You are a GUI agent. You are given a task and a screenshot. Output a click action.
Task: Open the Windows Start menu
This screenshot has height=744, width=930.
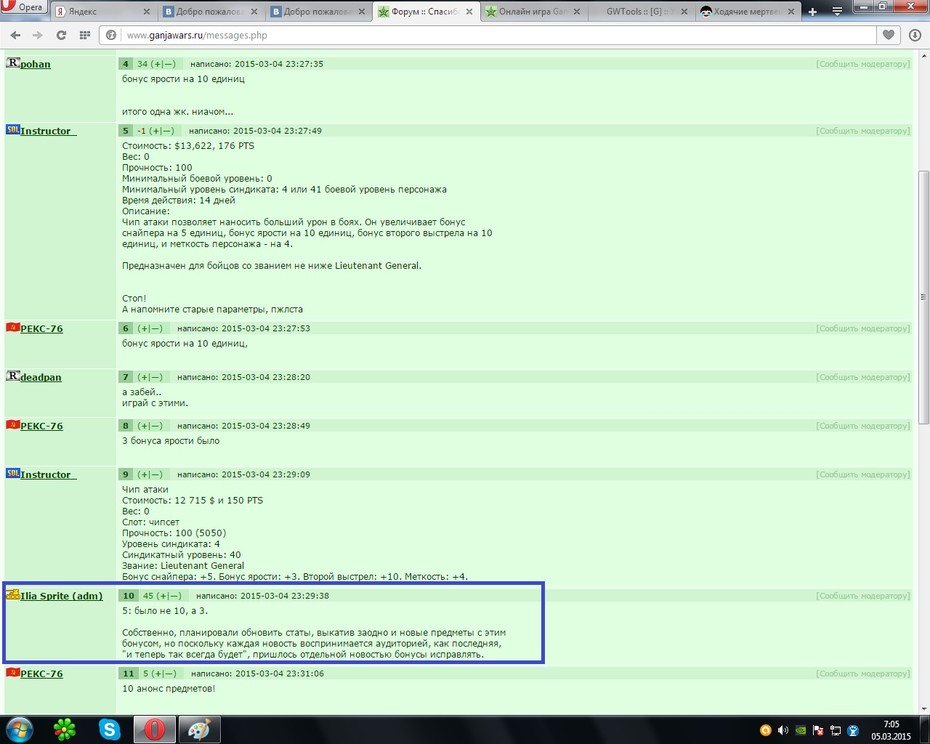coord(18,729)
